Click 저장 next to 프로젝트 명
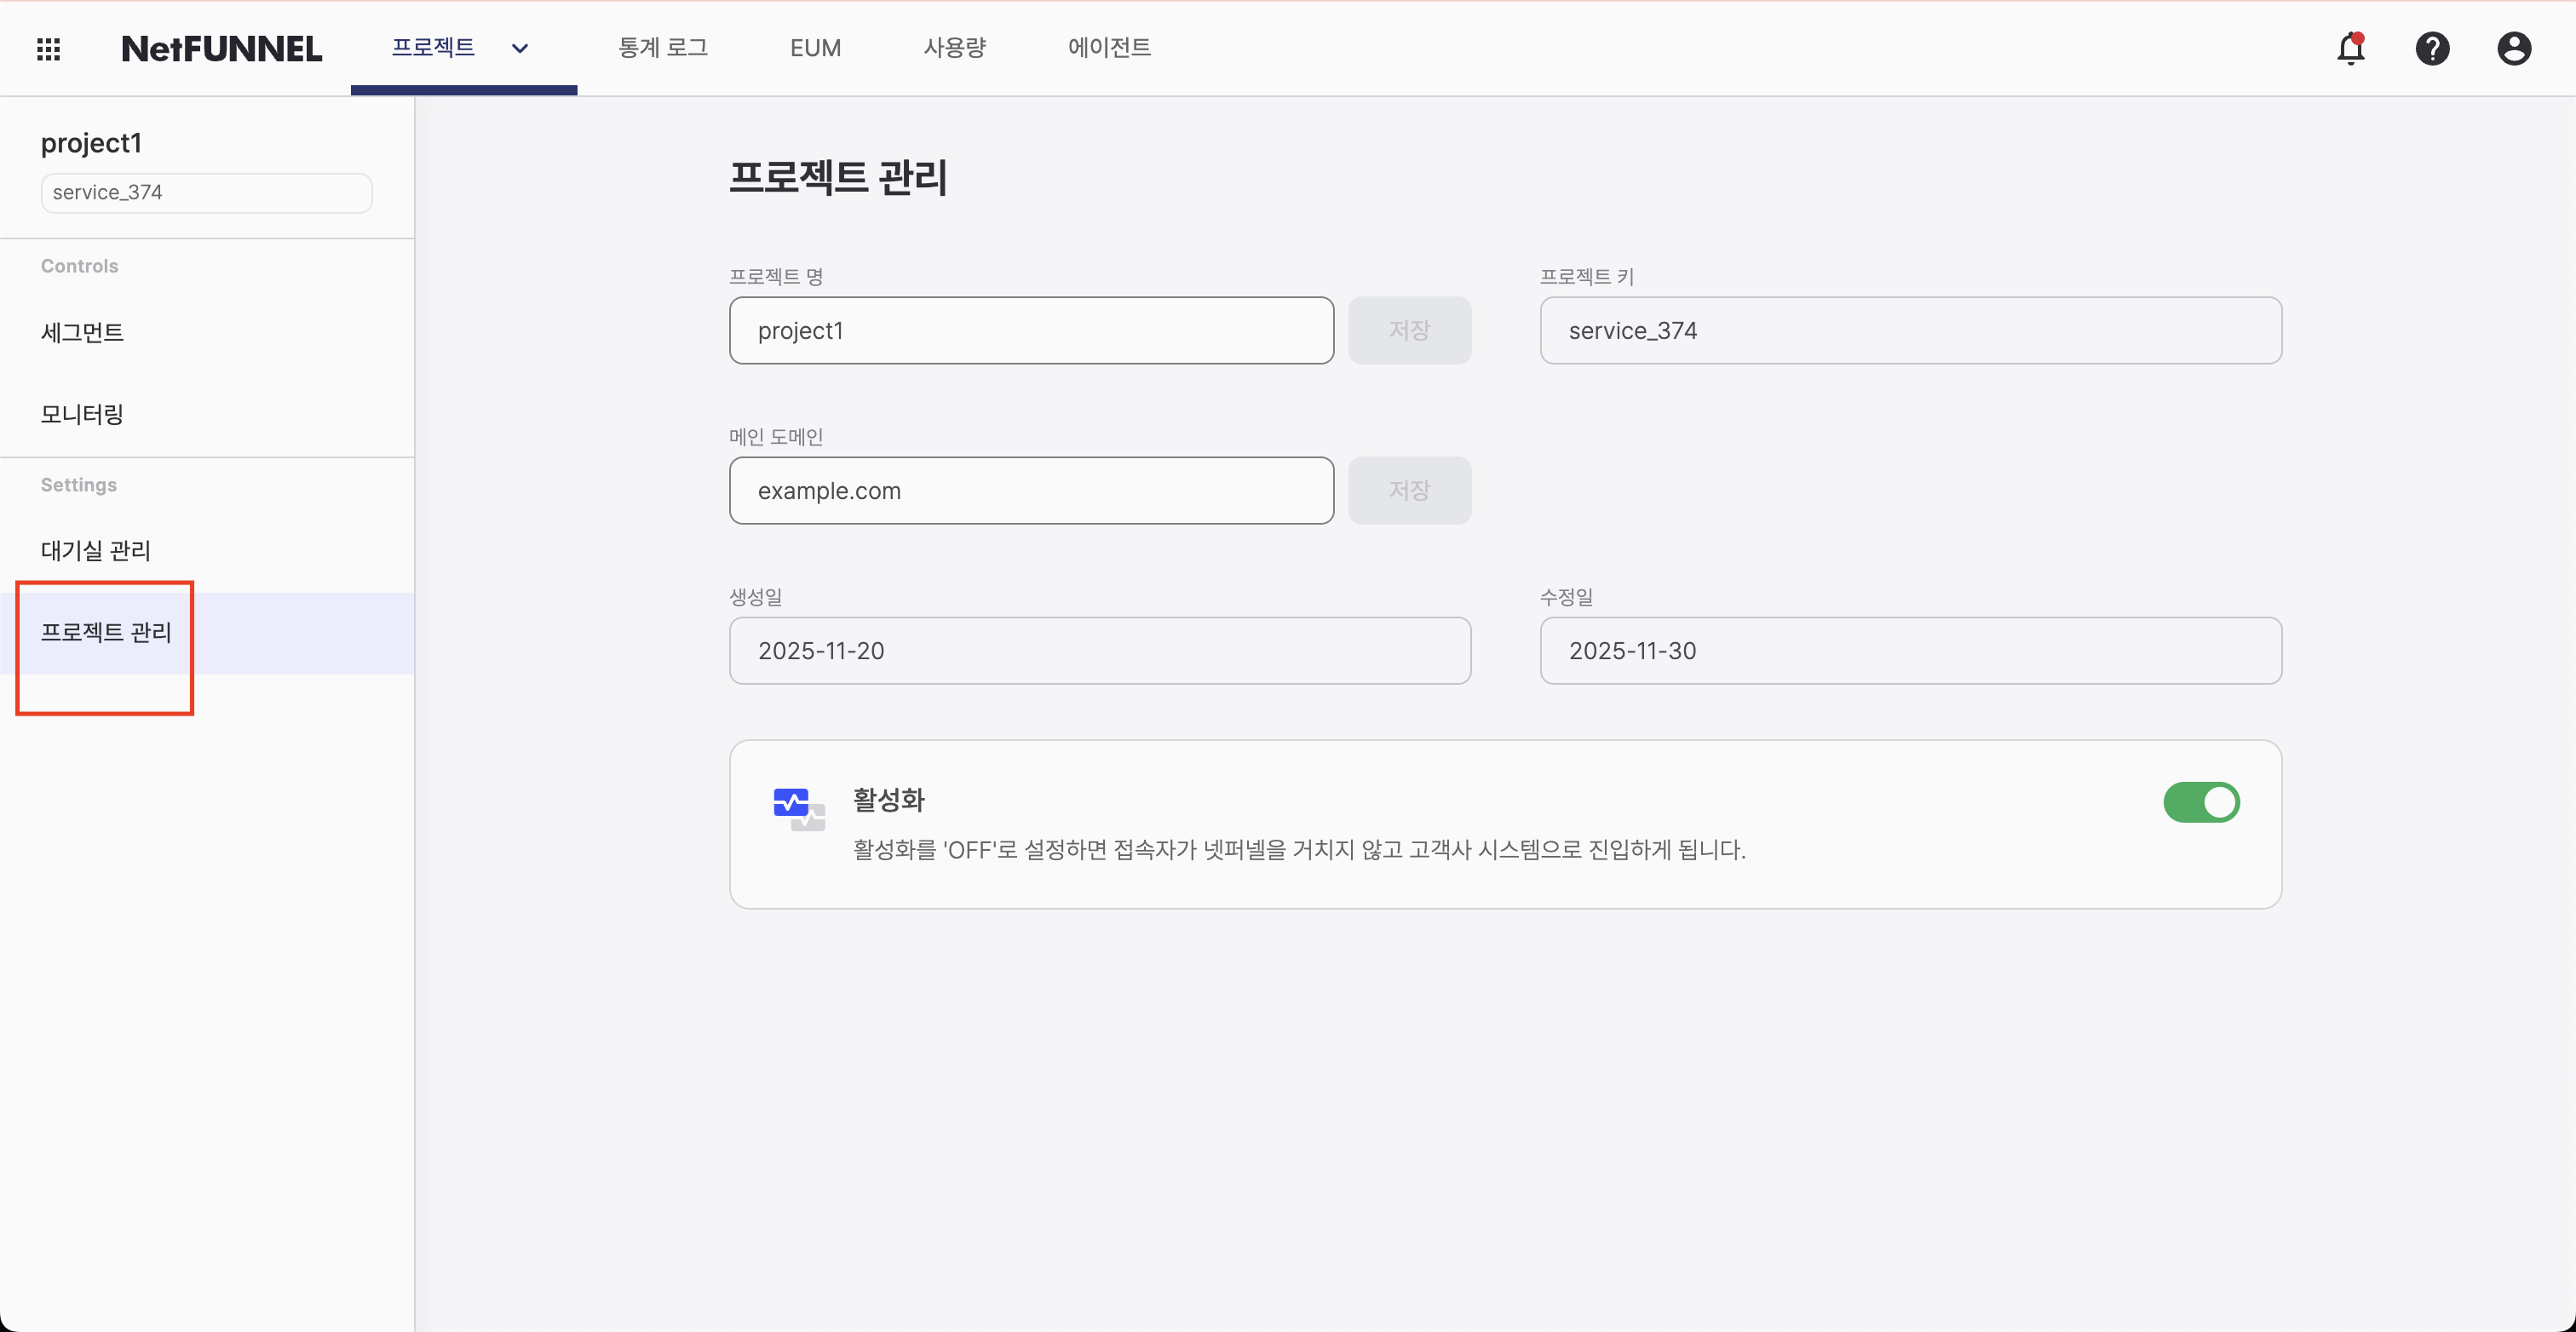This screenshot has width=2576, height=1332. tap(1410, 330)
